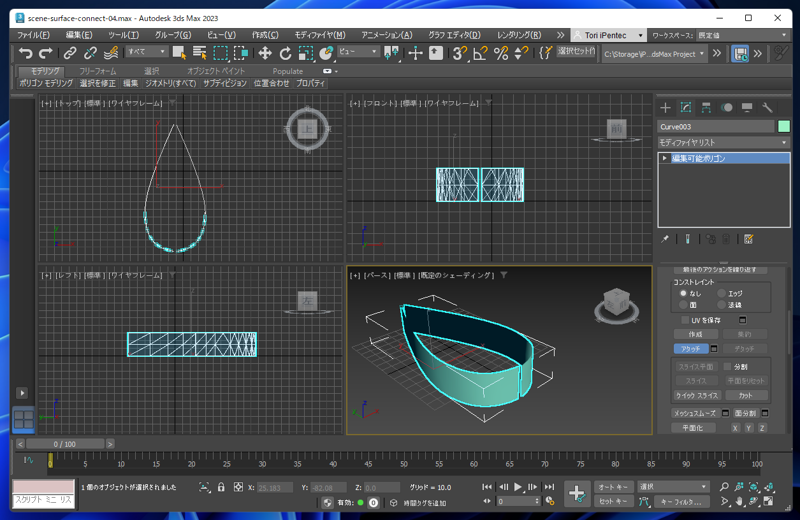Choose the Select Object tool
This screenshot has height=520, width=800.
point(179,53)
